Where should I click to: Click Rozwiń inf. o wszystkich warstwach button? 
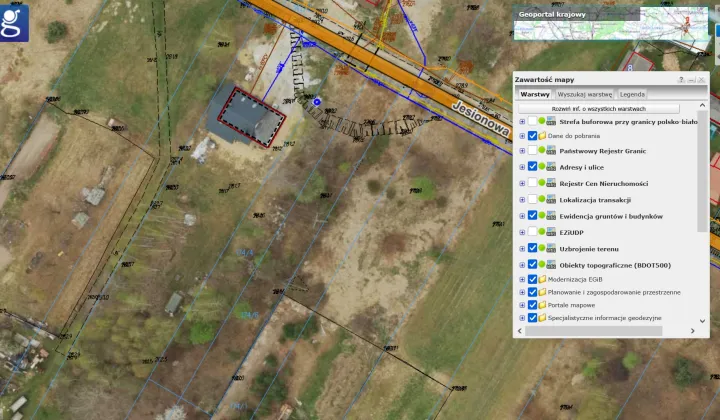(598, 109)
